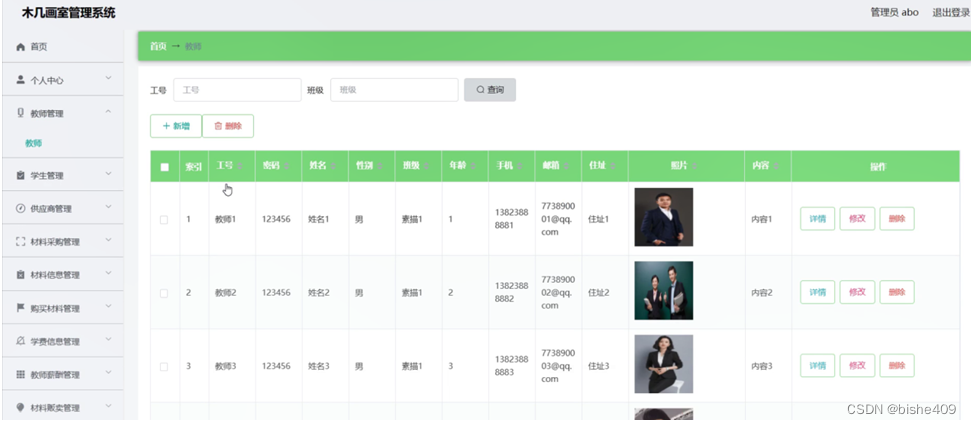
Task: Click the batch 删除 button above table
Action: (x=228, y=126)
